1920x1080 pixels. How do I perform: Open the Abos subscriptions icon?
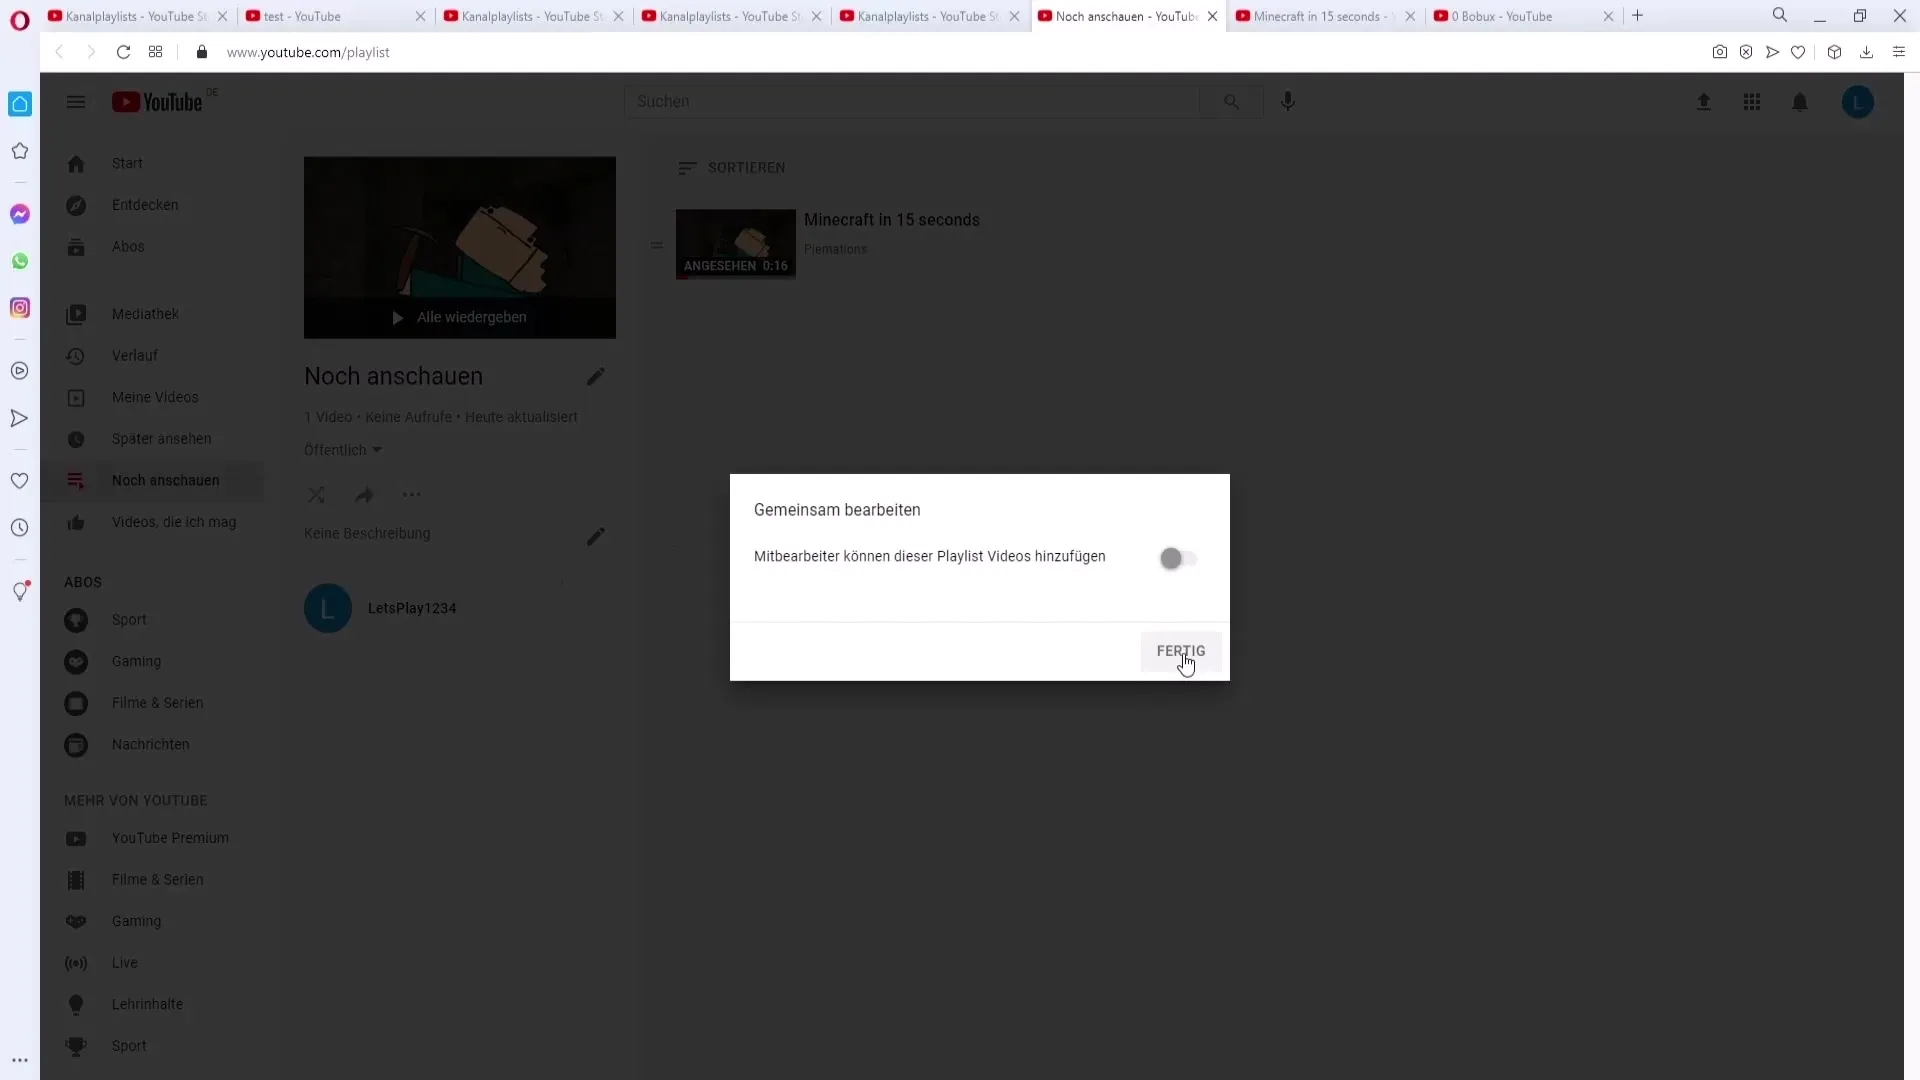tap(75, 247)
